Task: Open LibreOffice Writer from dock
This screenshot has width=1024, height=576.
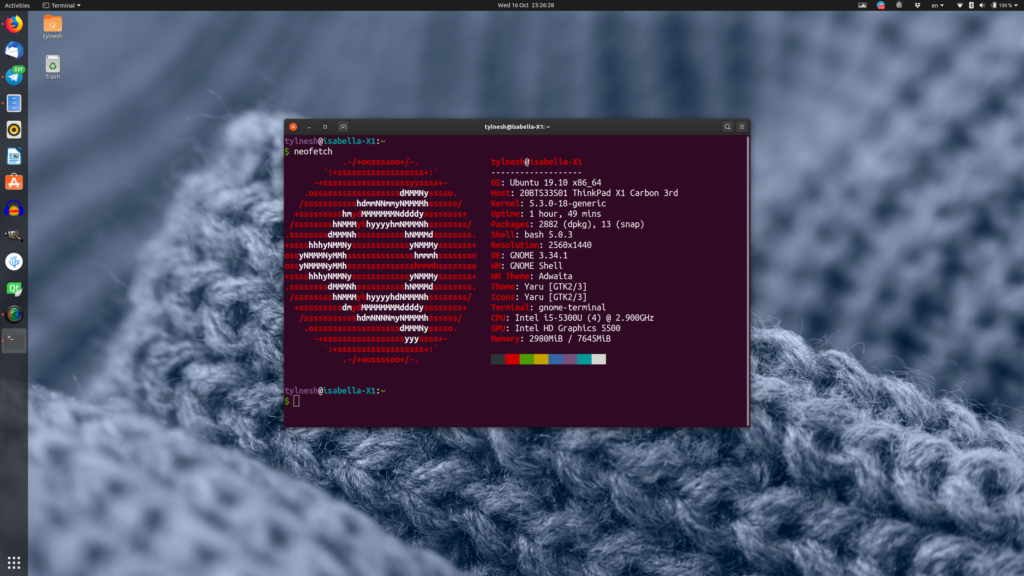Action: (14, 156)
